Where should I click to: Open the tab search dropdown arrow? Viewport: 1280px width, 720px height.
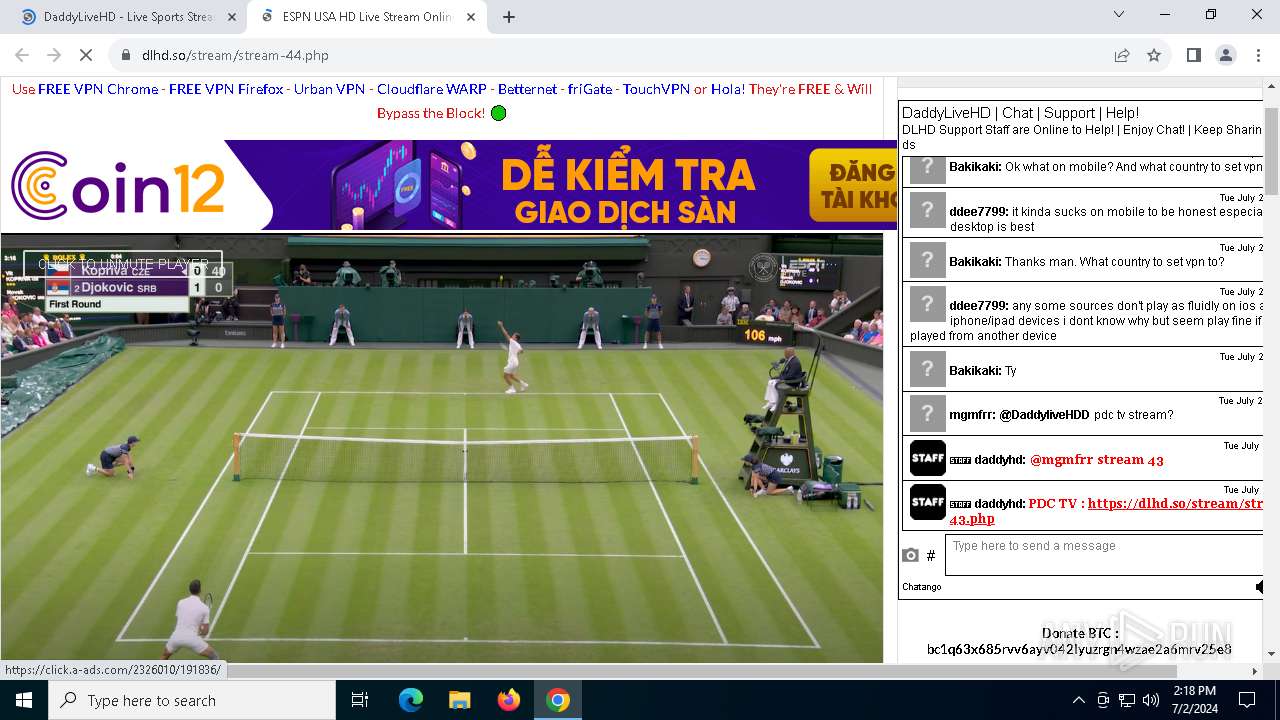coord(1119,15)
